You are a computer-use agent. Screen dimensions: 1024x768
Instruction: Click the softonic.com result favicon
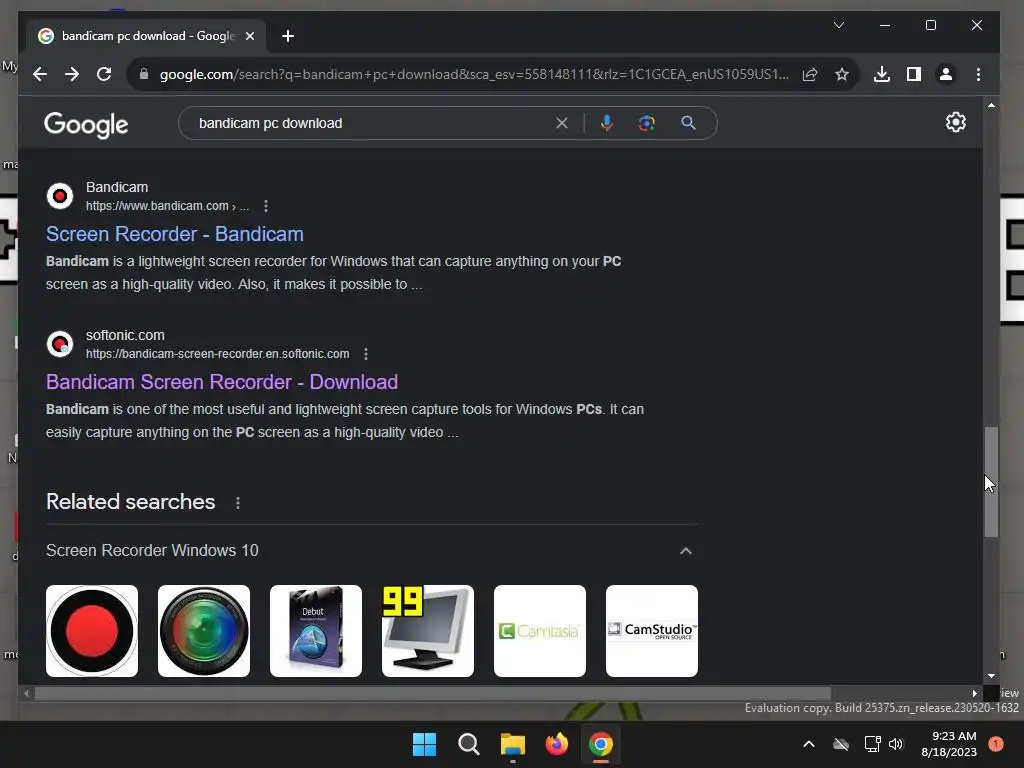point(60,344)
